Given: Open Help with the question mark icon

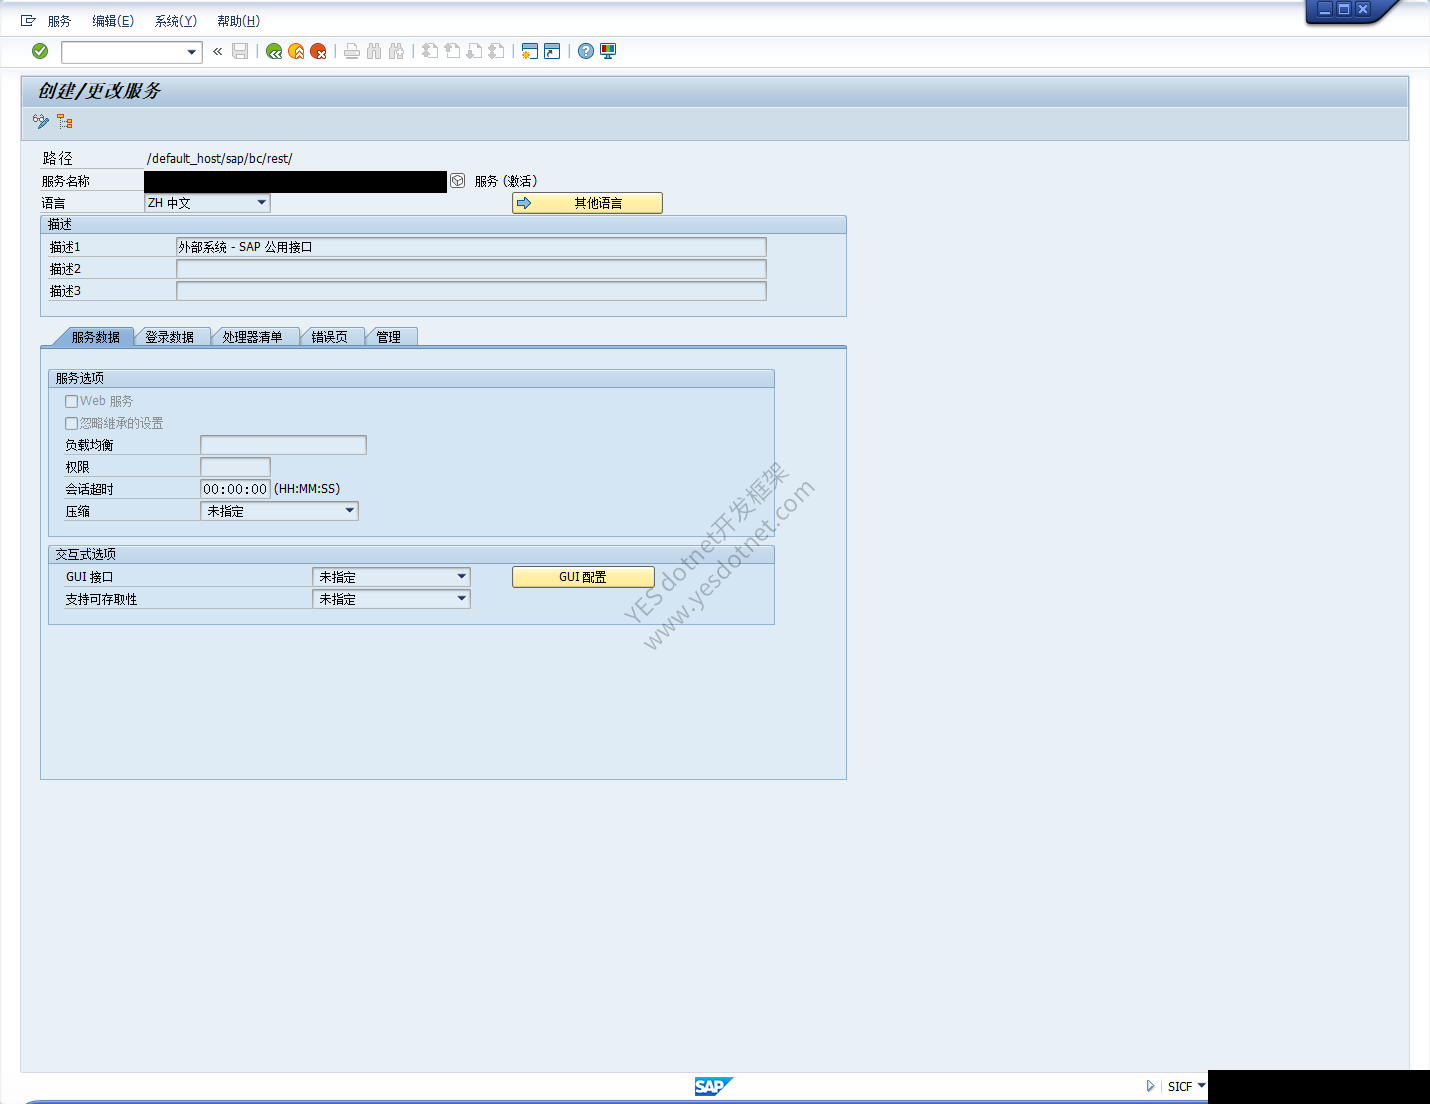Looking at the screenshot, I should (586, 51).
